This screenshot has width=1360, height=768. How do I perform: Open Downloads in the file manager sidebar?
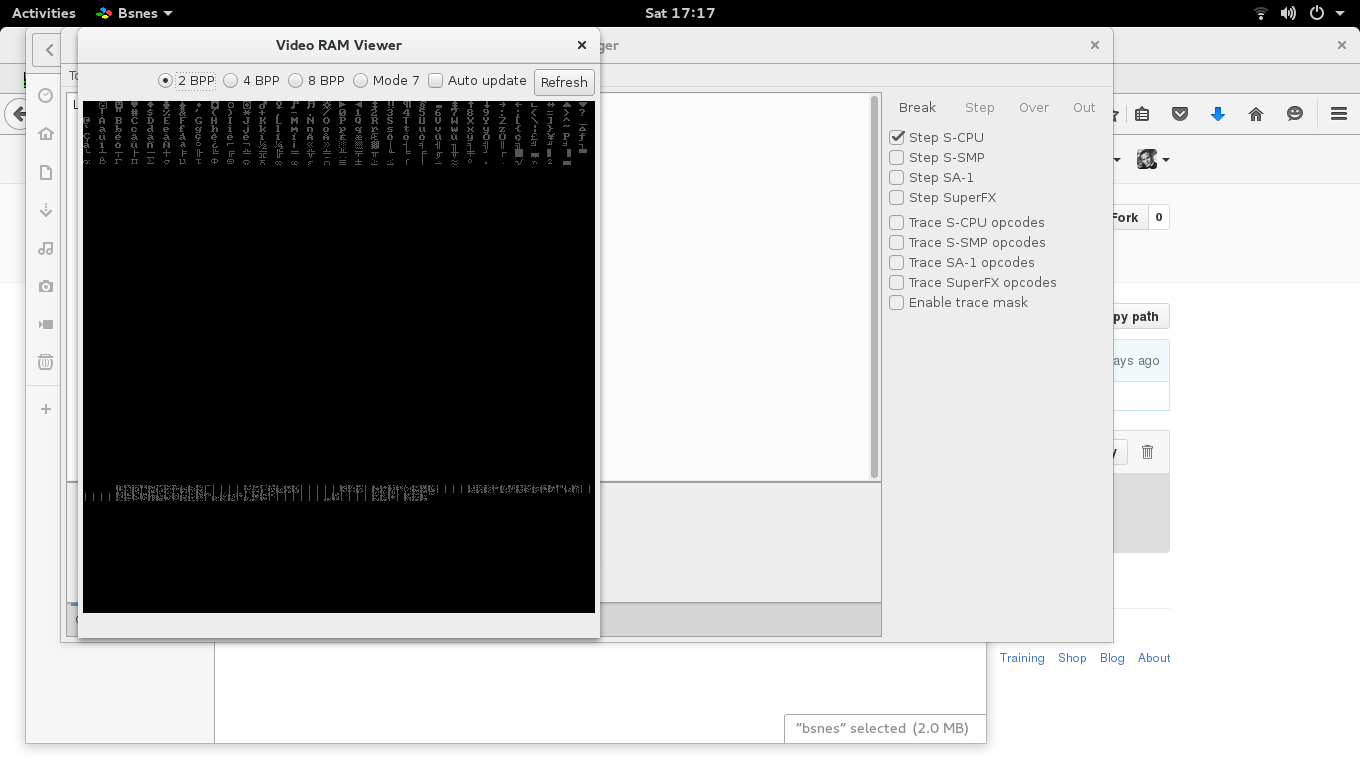(46, 211)
